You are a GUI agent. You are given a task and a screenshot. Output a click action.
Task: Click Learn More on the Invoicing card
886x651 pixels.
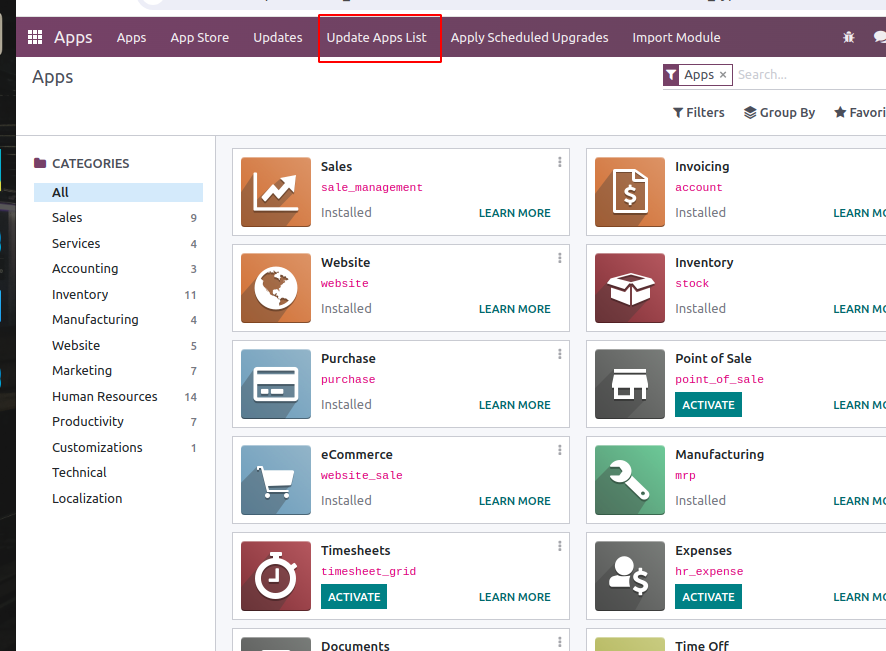pyautogui.click(x=859, y=213)
